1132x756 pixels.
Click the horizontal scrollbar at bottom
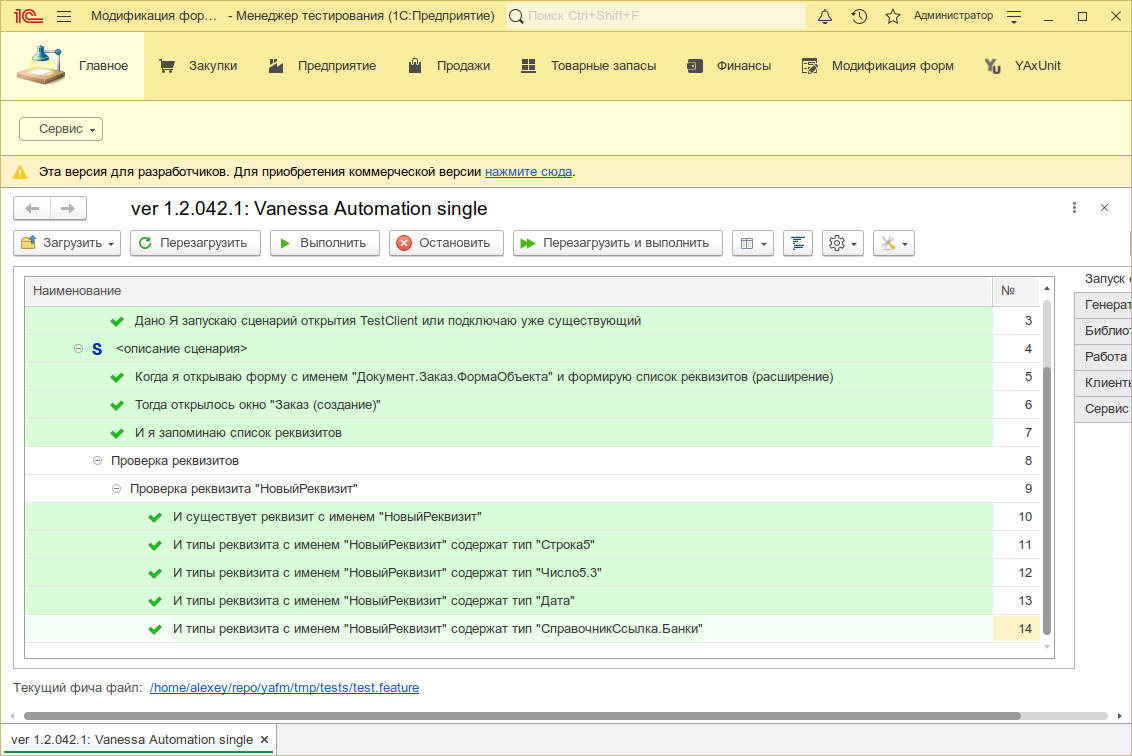522,716
